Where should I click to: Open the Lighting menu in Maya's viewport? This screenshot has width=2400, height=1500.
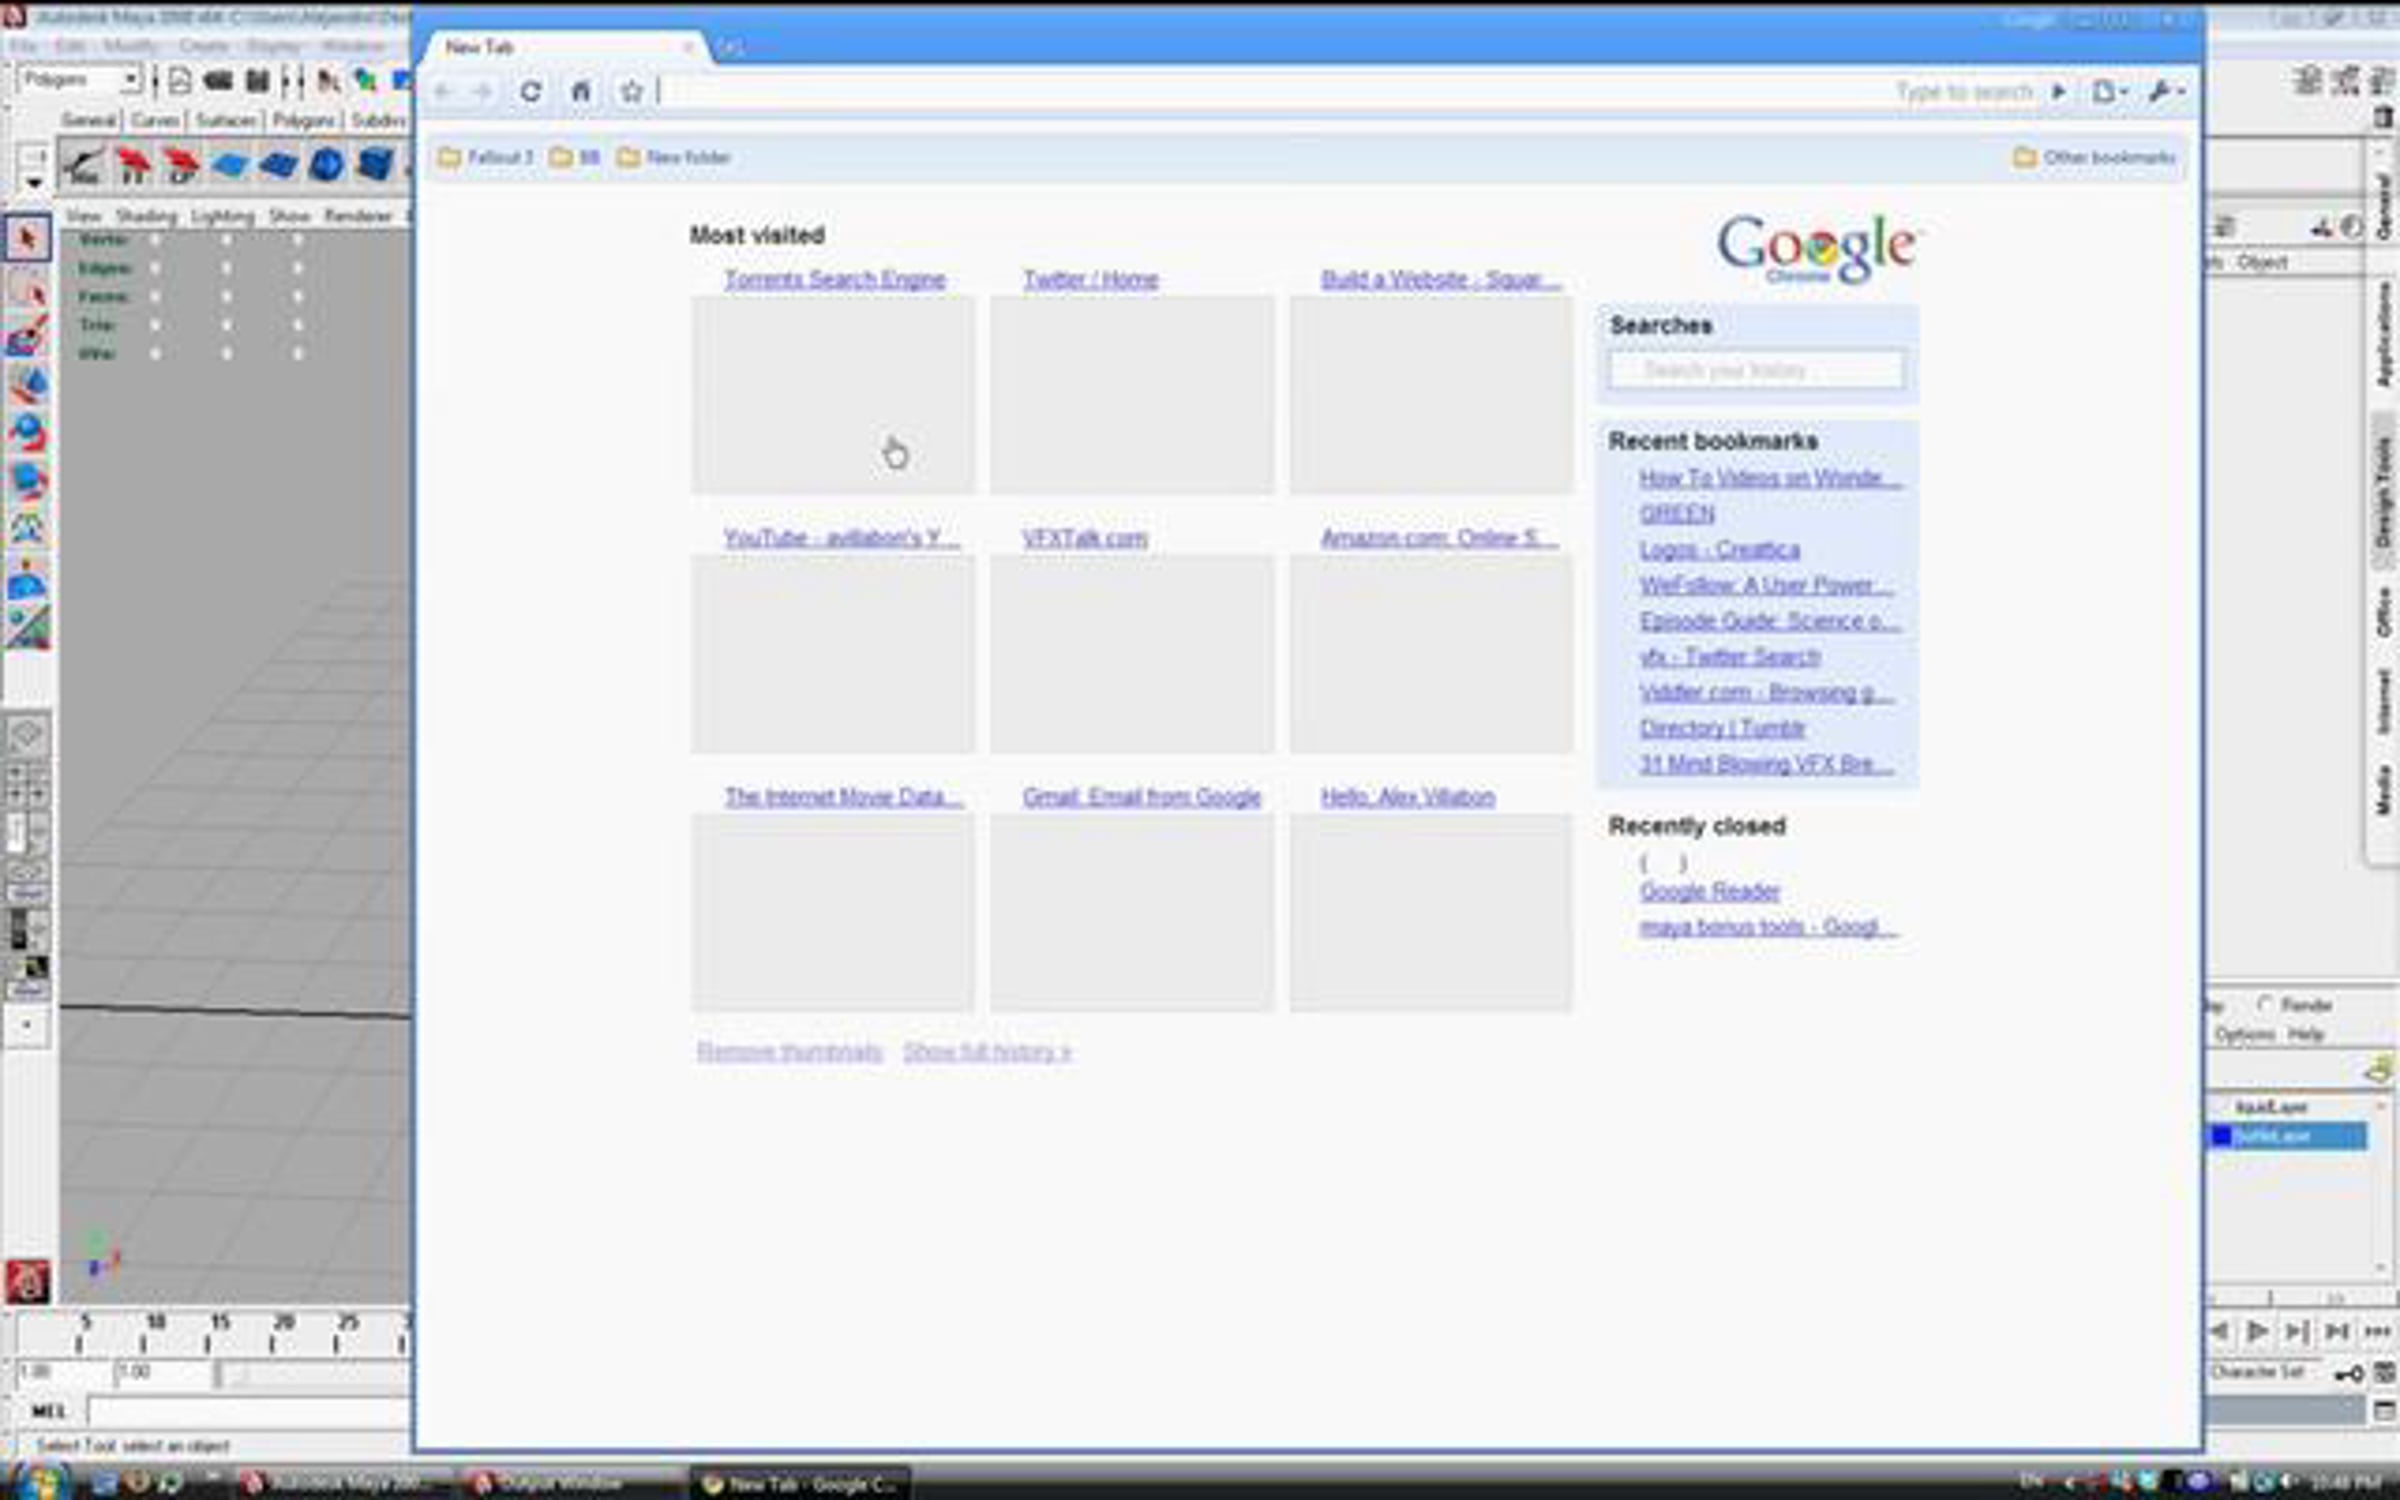(222, 216)
